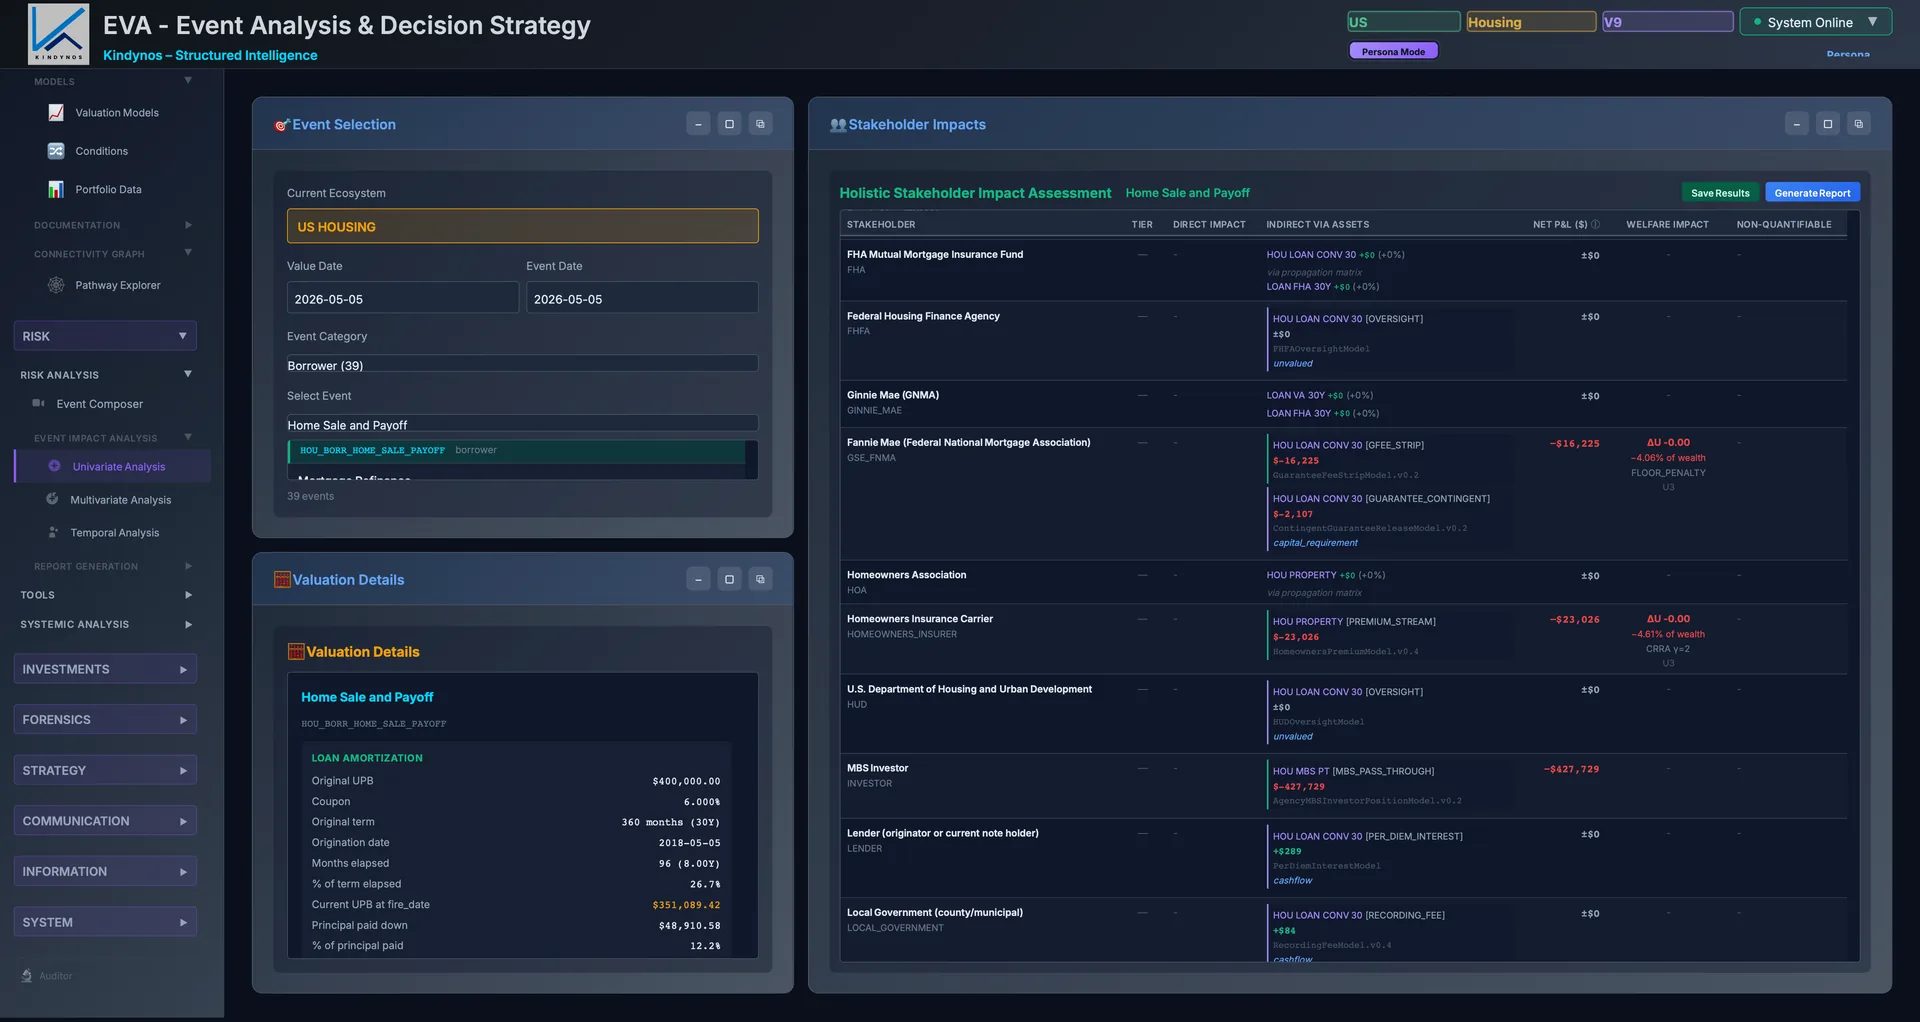Screen dimensions: 1920x1022
Task: Click the Housing sector chip
Action: click(1531, 22)
